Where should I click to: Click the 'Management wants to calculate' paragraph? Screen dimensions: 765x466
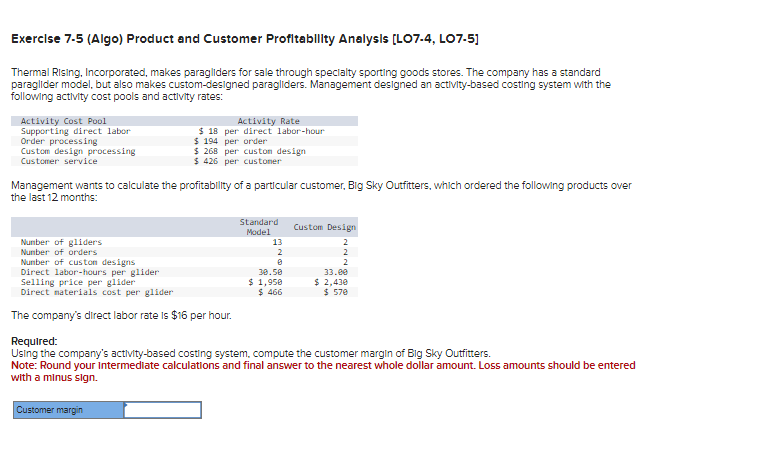click(x=321, y=191)
